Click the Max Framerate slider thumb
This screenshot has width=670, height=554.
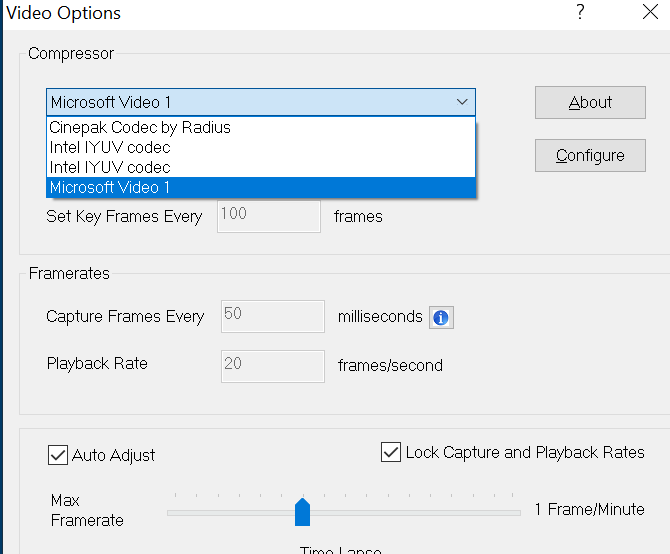pos(303,512)
